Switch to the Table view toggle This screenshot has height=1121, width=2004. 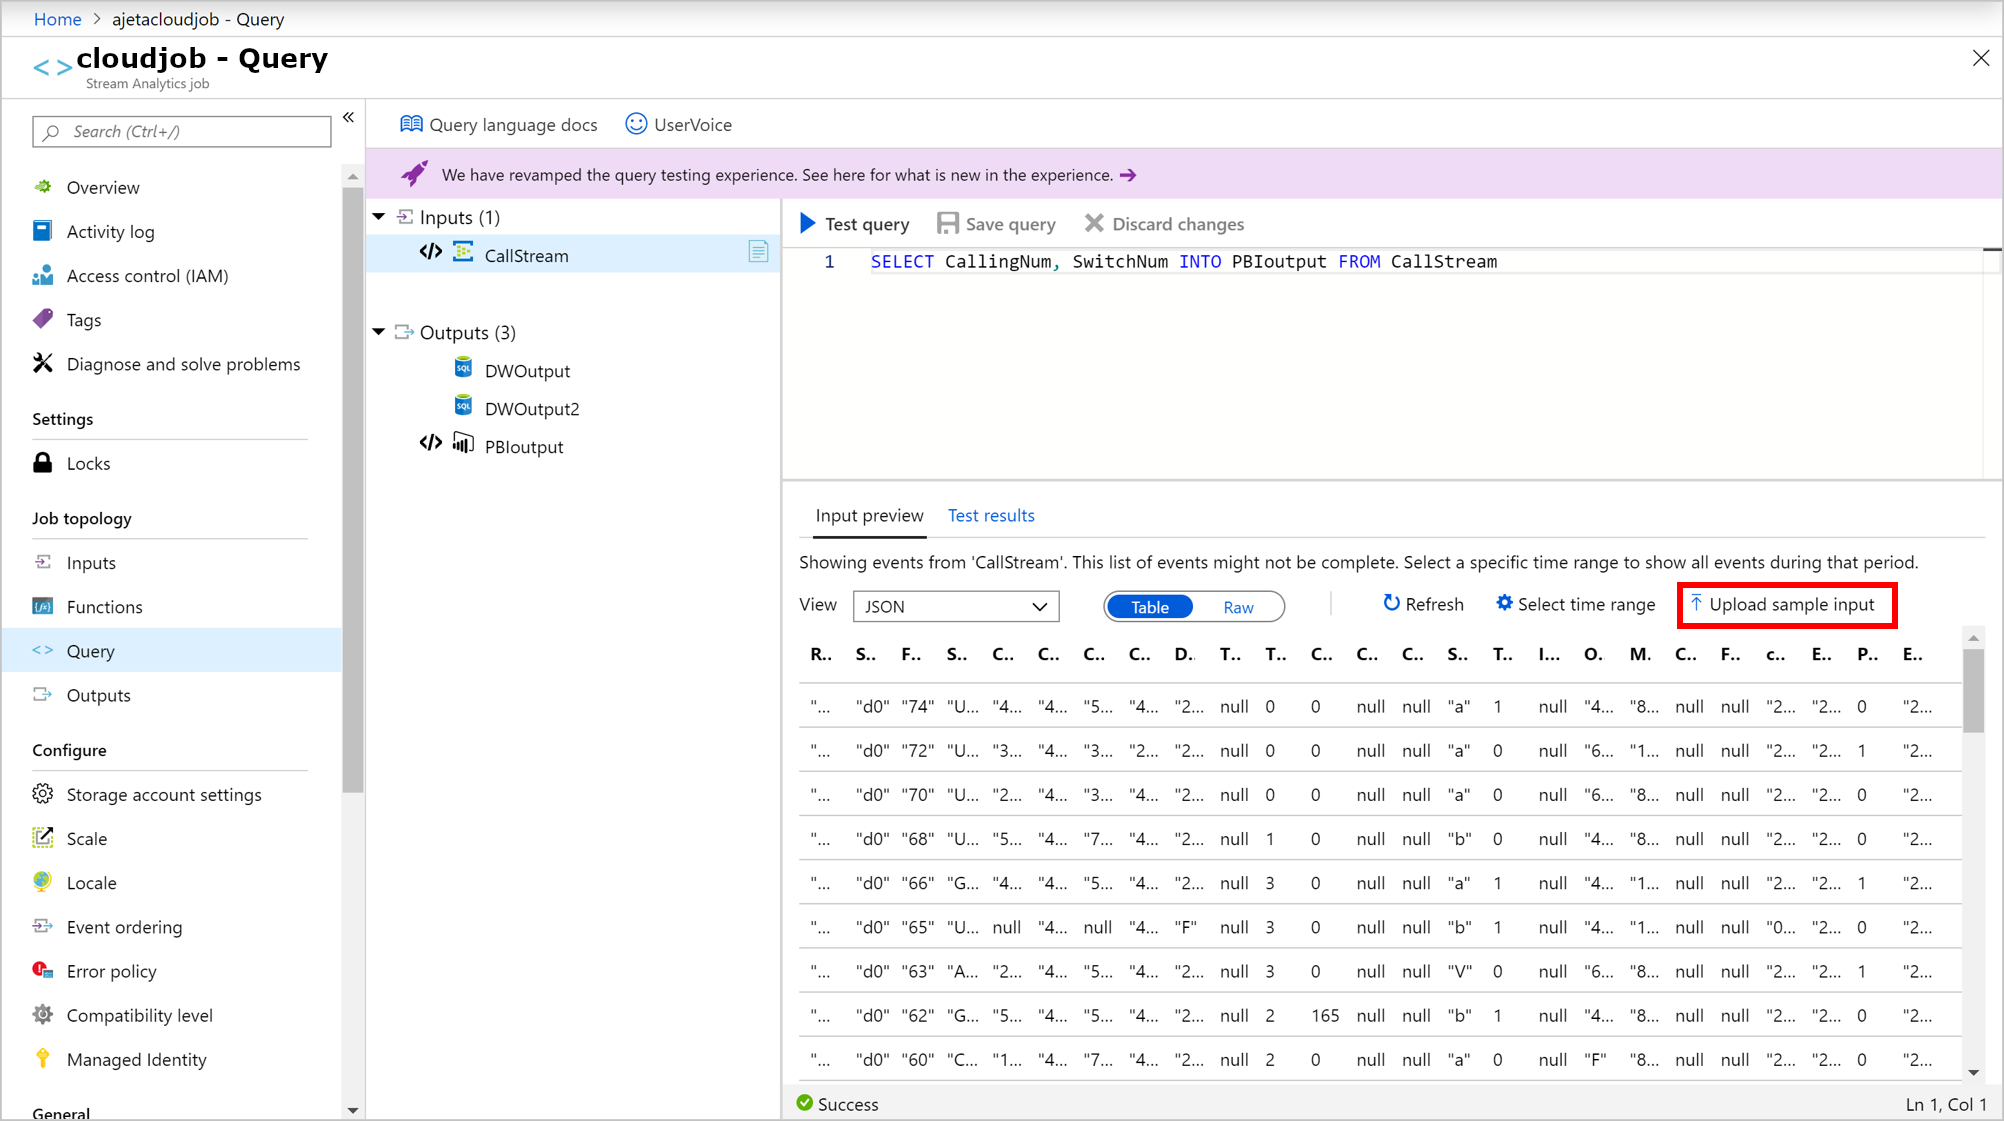(x=1151, y=606)
